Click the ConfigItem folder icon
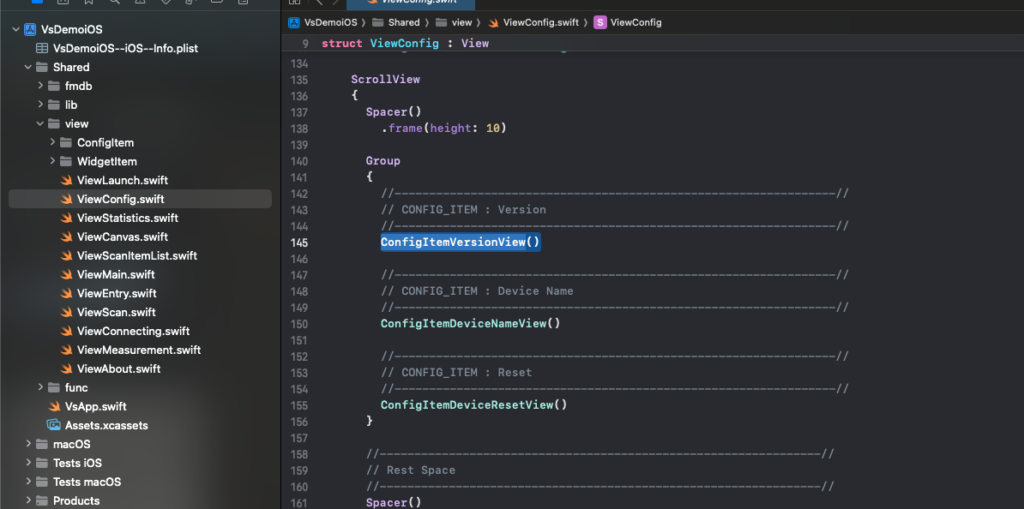Image resolution: width=1024 pixels, height=509 pixels. click(x=66, y=143)
